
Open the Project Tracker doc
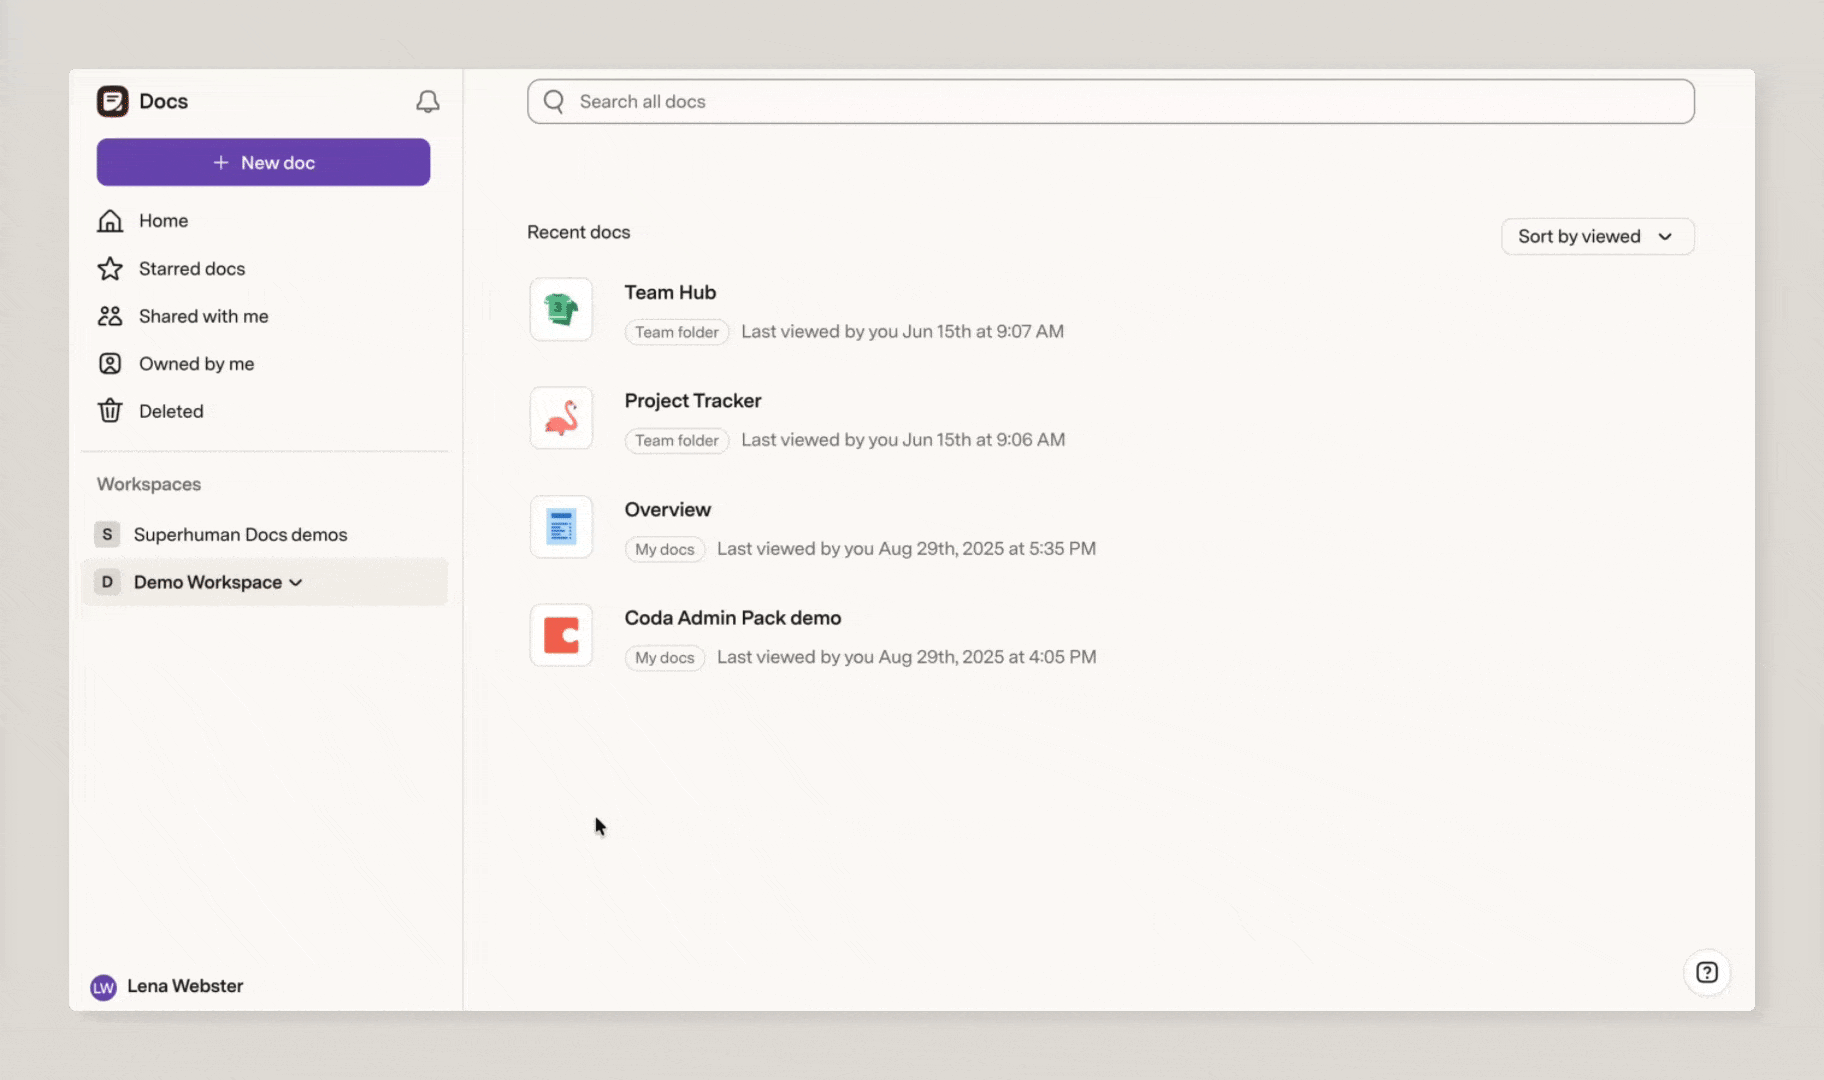pyautogui.click(x=693, y=401)
